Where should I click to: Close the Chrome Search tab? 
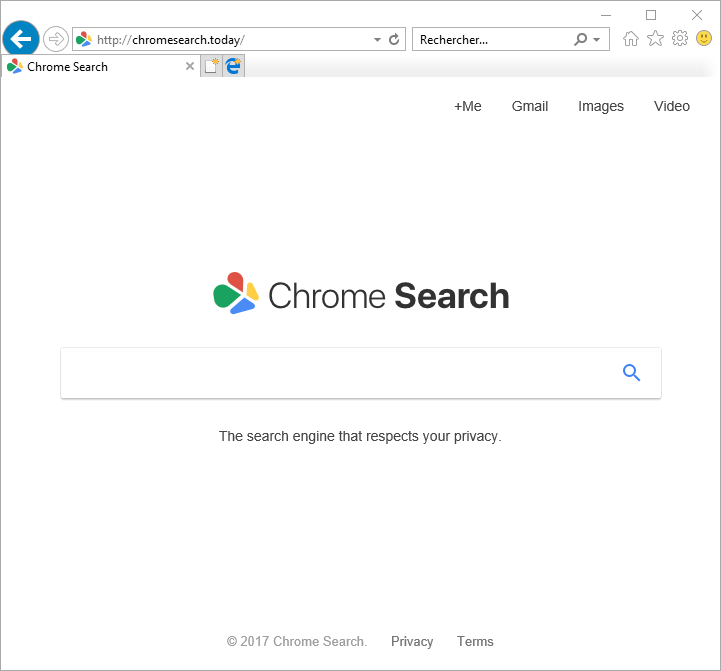[190, 67]
